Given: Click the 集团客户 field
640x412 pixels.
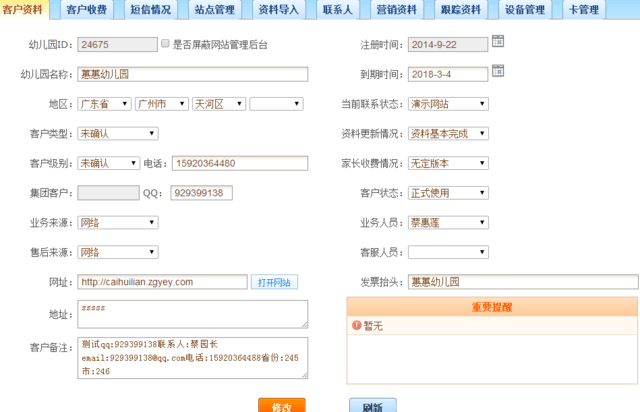Looking at the screenshot, I should pyautogui.click(x=109, y=193).
